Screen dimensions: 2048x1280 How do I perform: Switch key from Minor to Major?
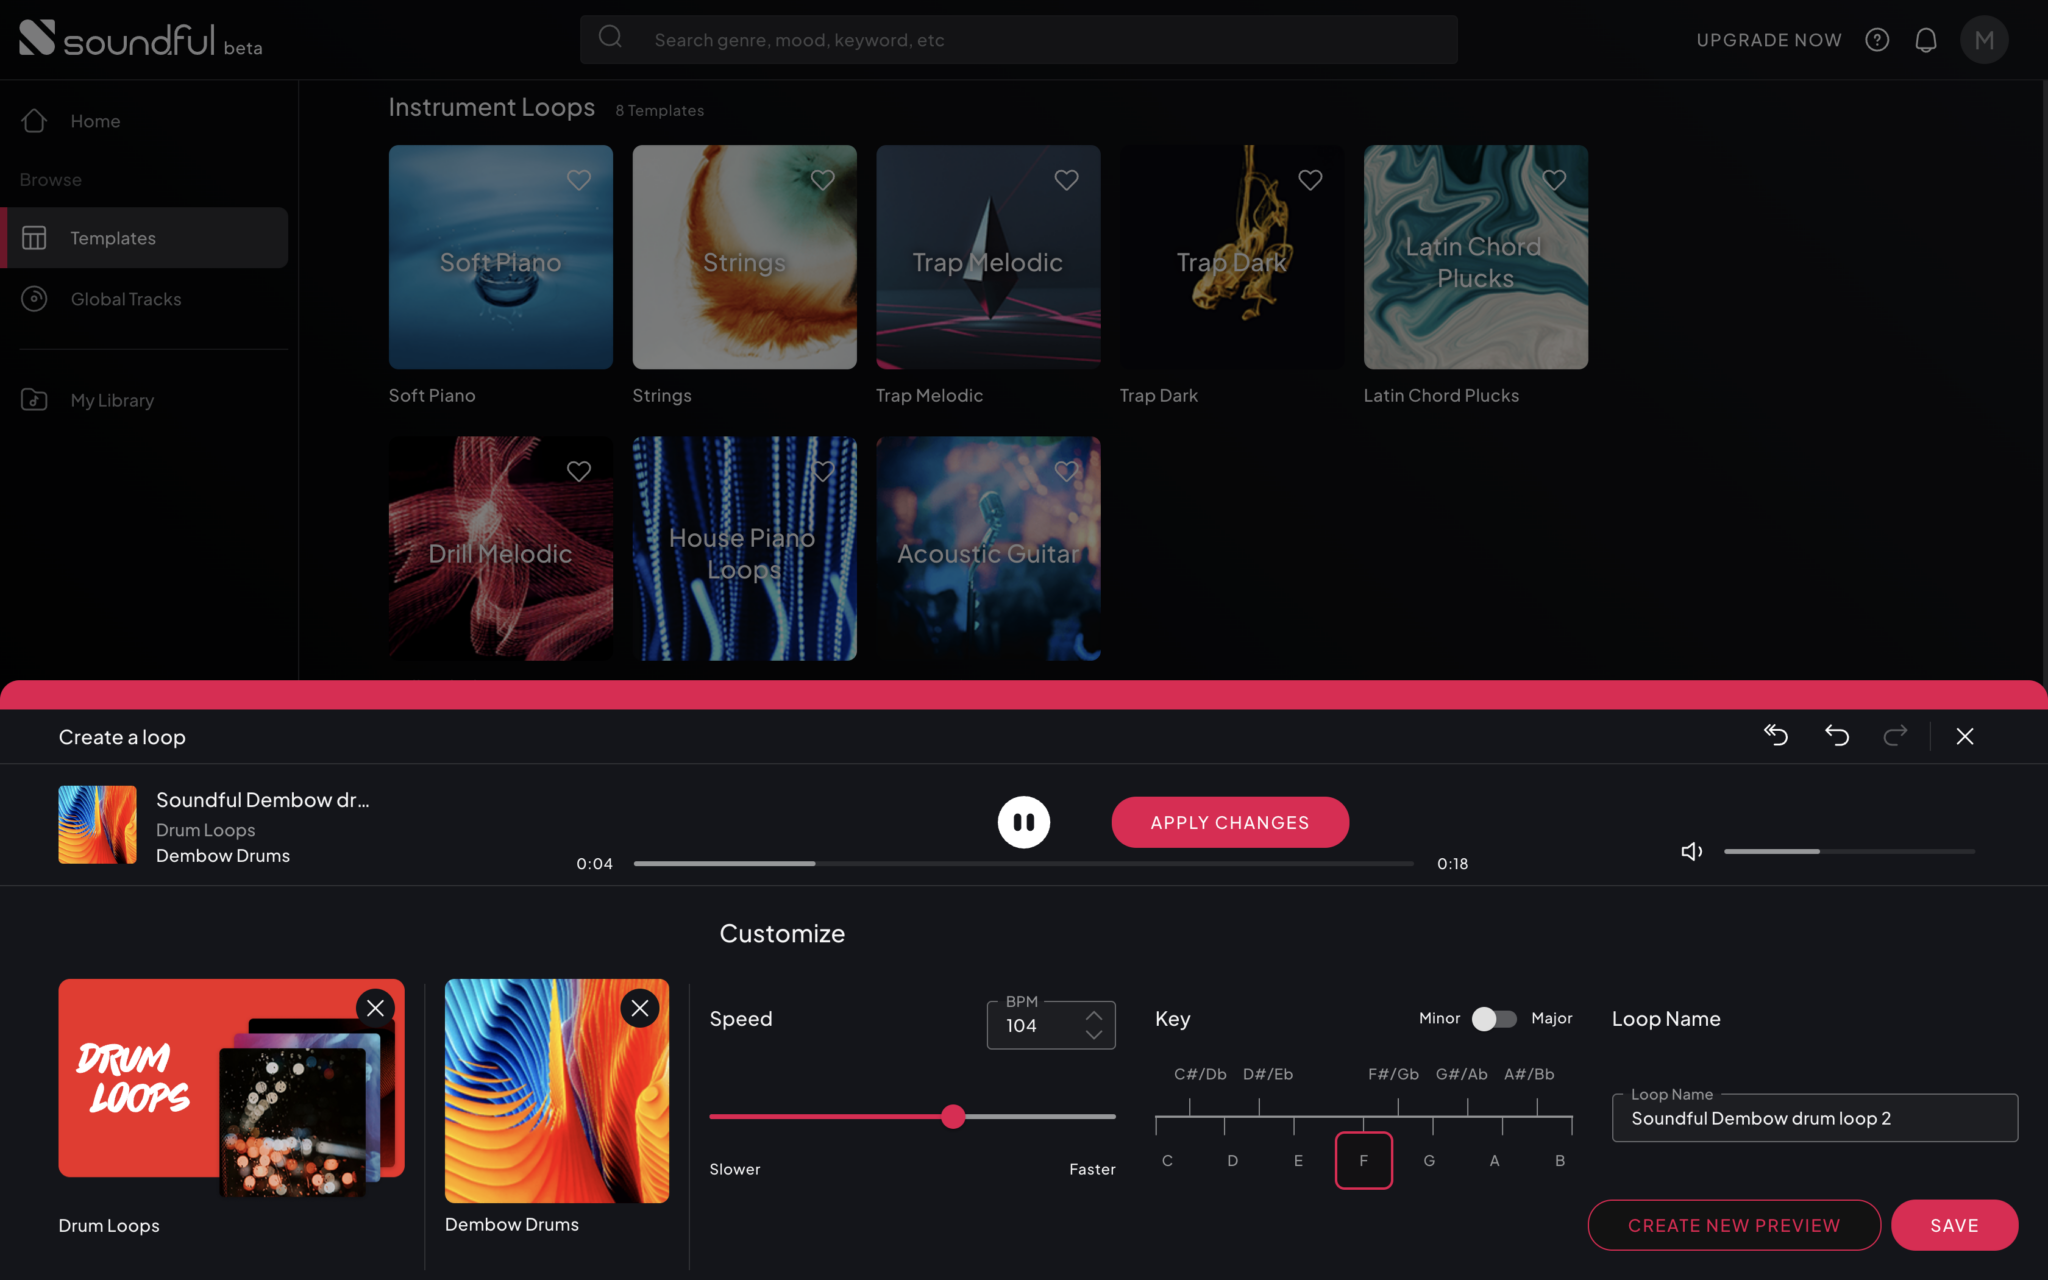click(1494, 1018)
